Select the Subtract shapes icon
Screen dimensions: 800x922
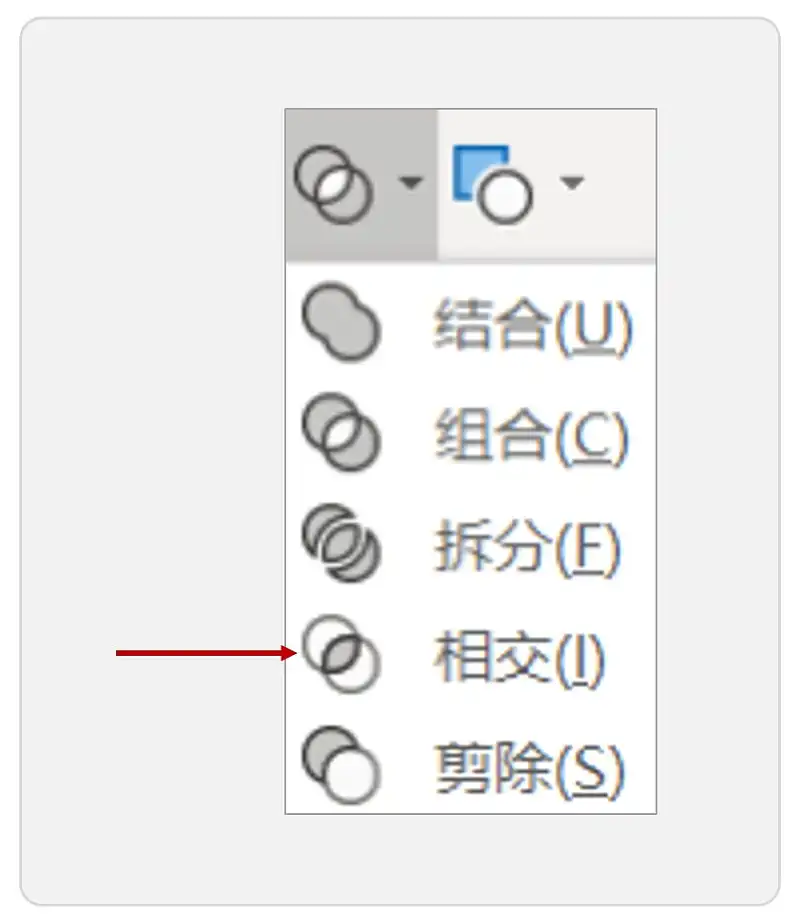(341, 765)
